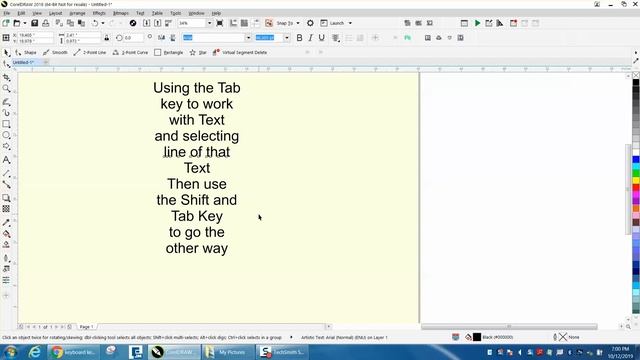Open the File menu
This screenshot has width=640, height=360.
coord(7,13)
